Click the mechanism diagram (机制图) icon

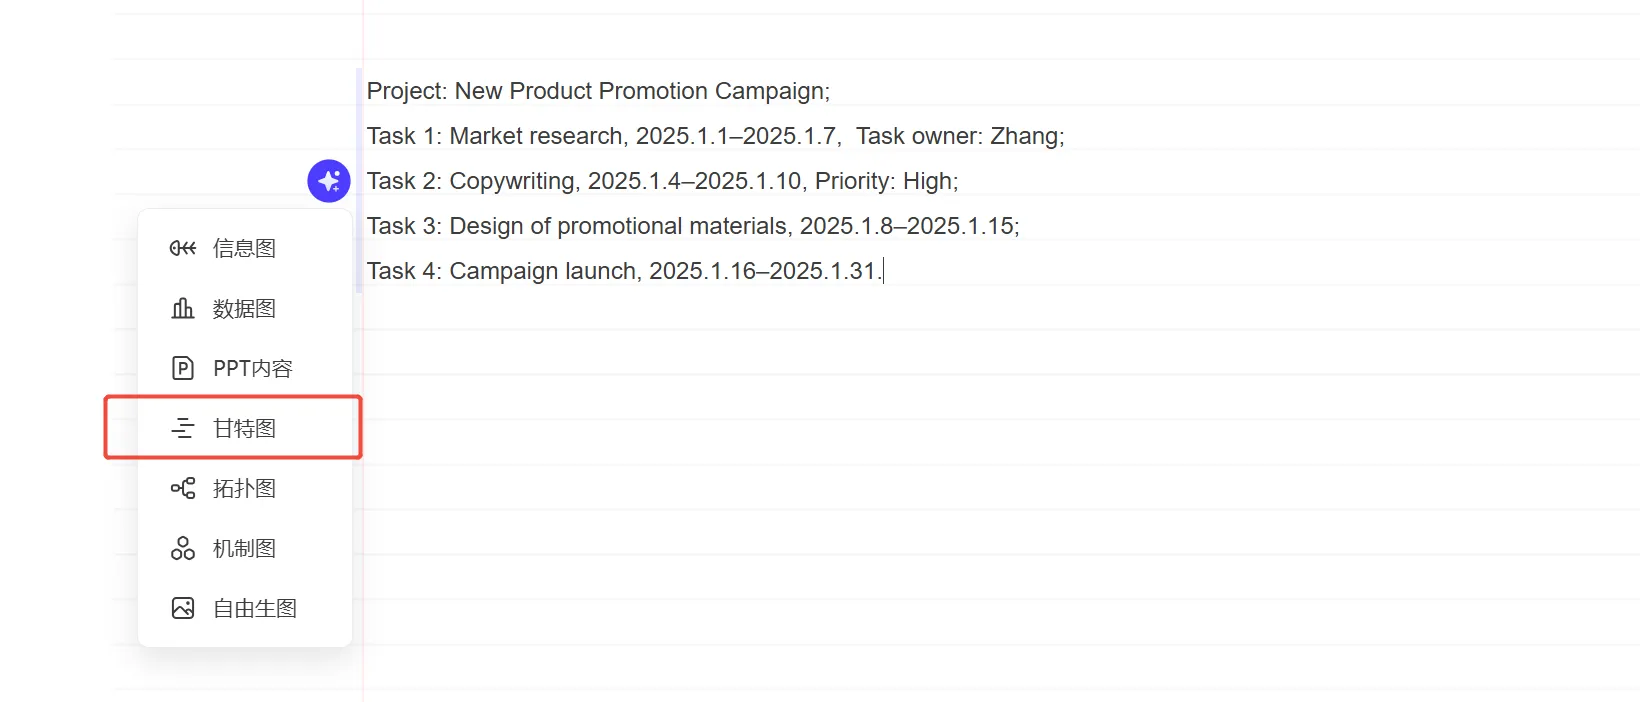(x=183, y=548)
